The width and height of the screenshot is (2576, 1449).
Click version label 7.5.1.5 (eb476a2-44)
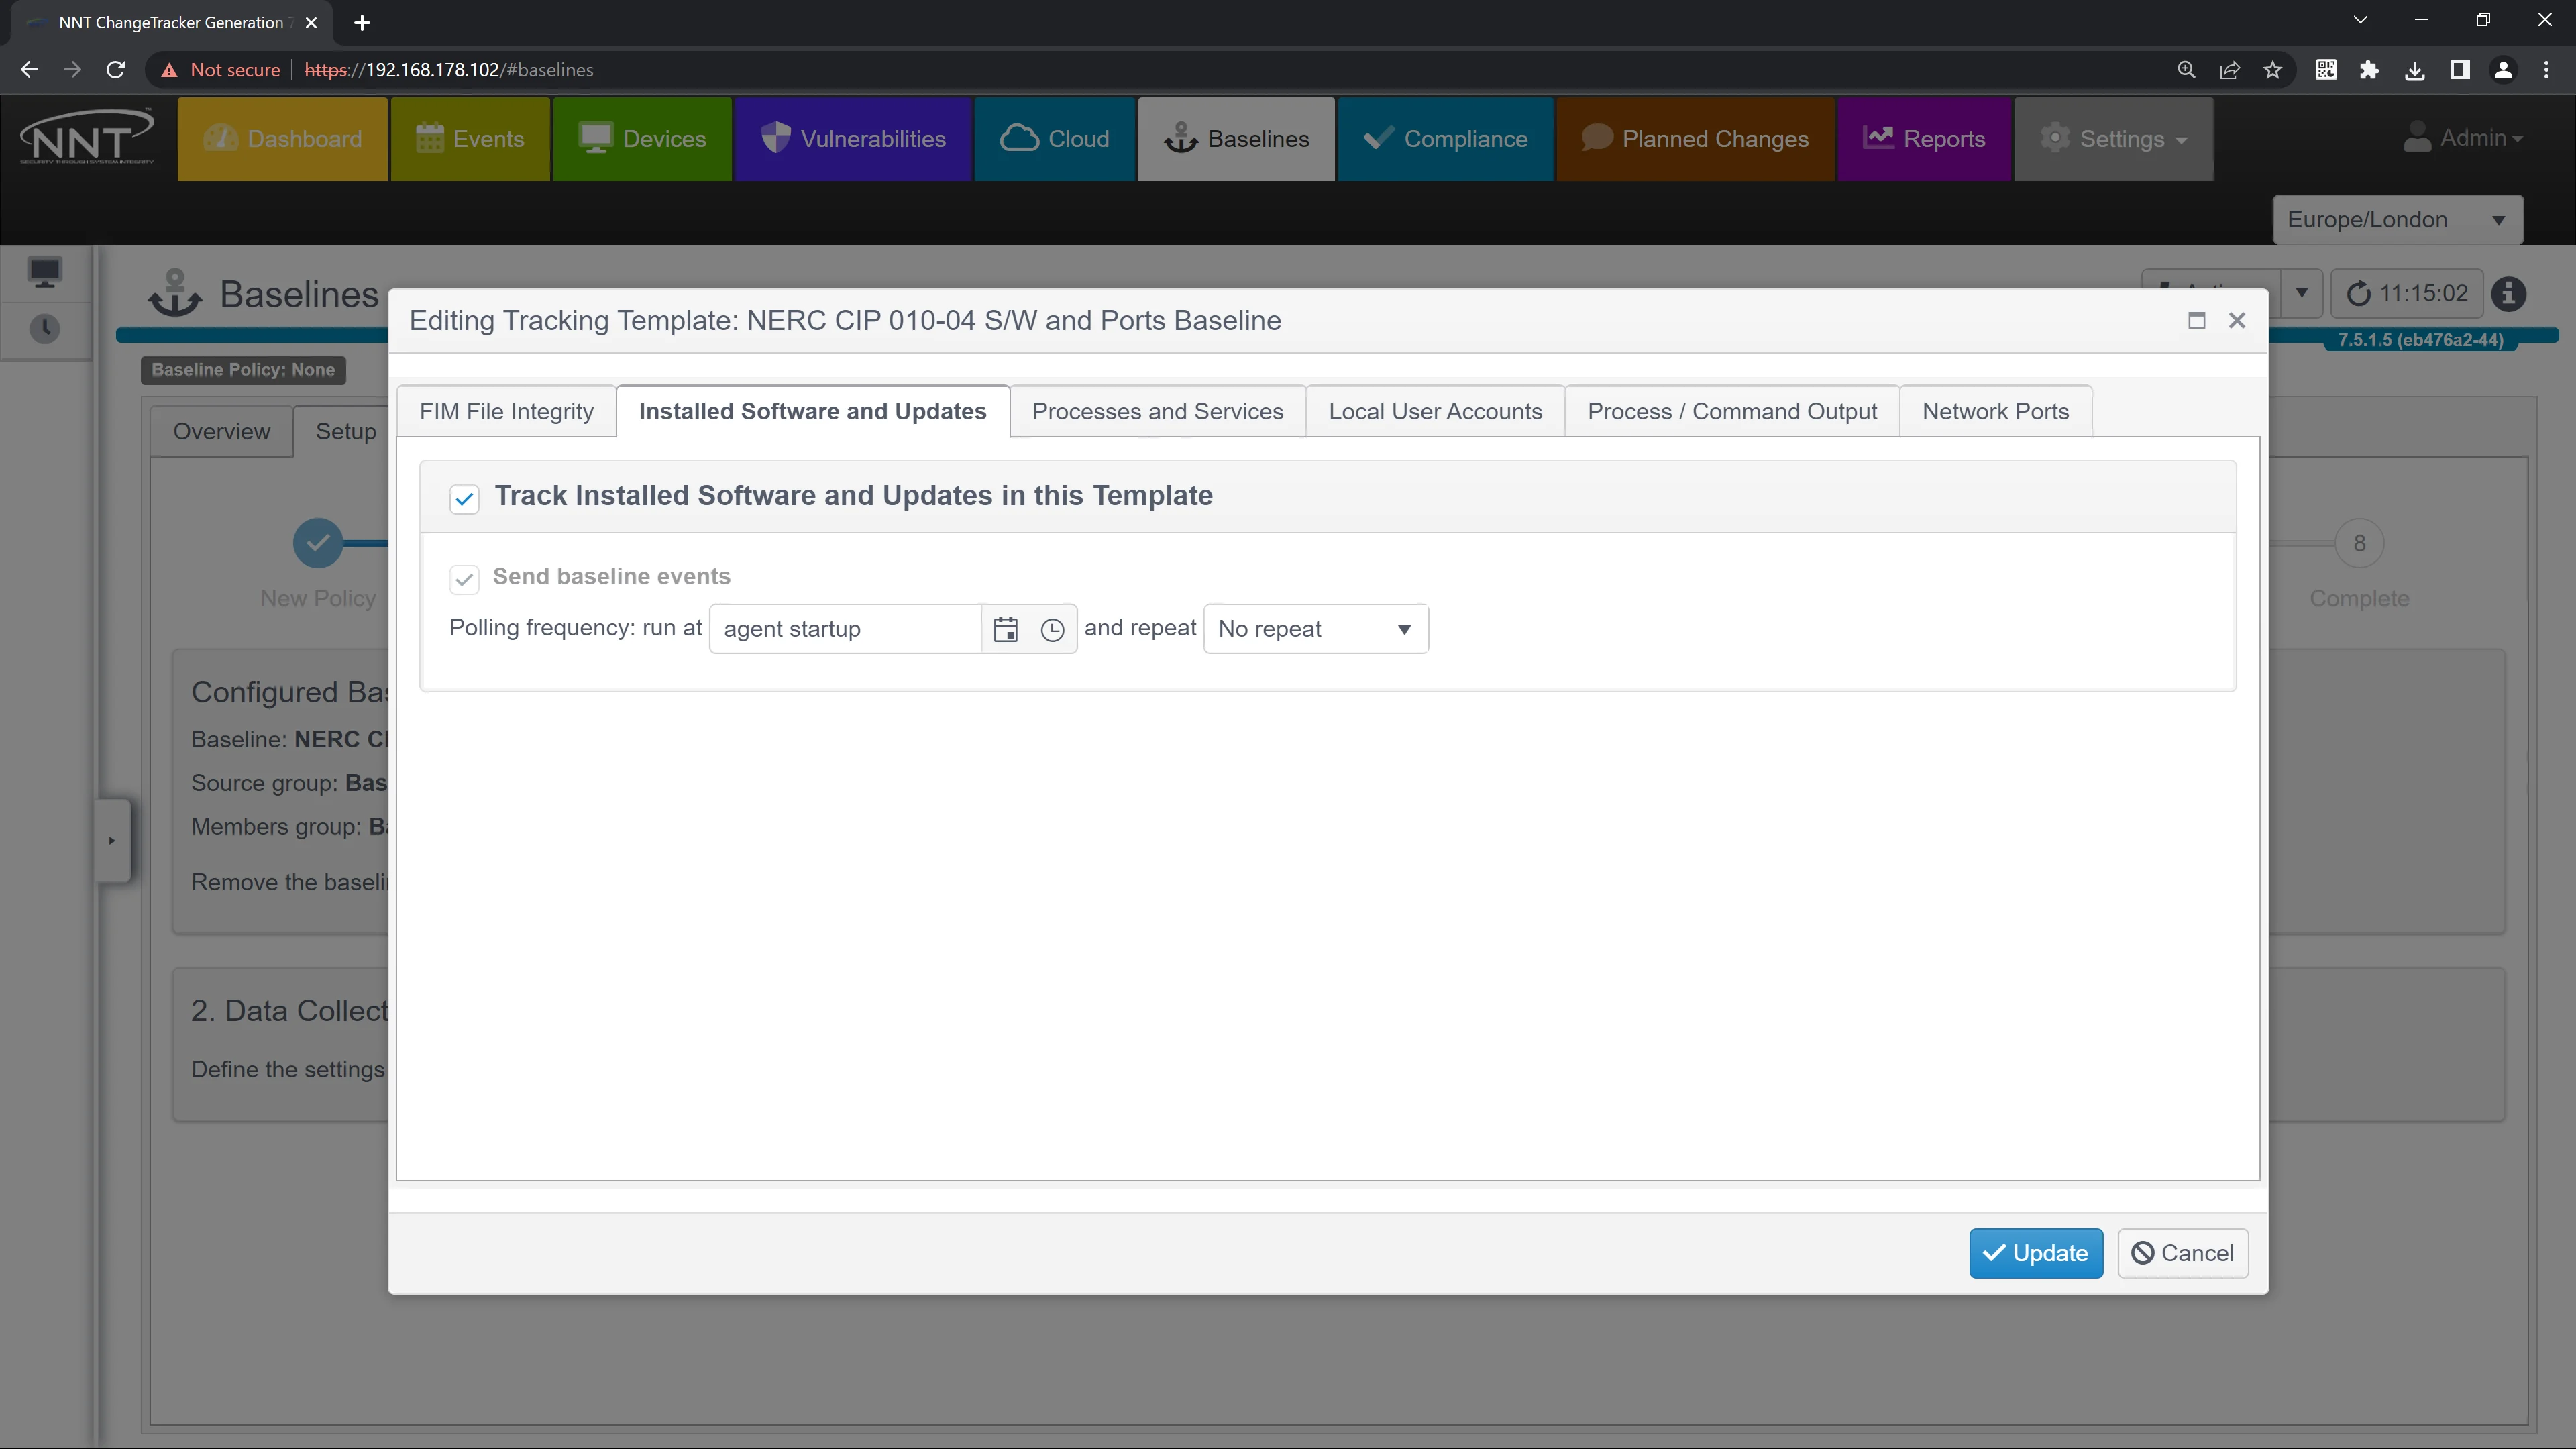coord(2420,340)
